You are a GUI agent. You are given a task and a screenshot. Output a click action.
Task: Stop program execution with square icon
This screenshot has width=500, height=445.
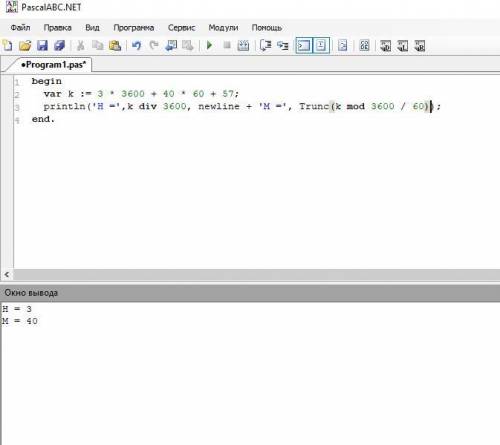pyautogui.click(x=227, y=45)
